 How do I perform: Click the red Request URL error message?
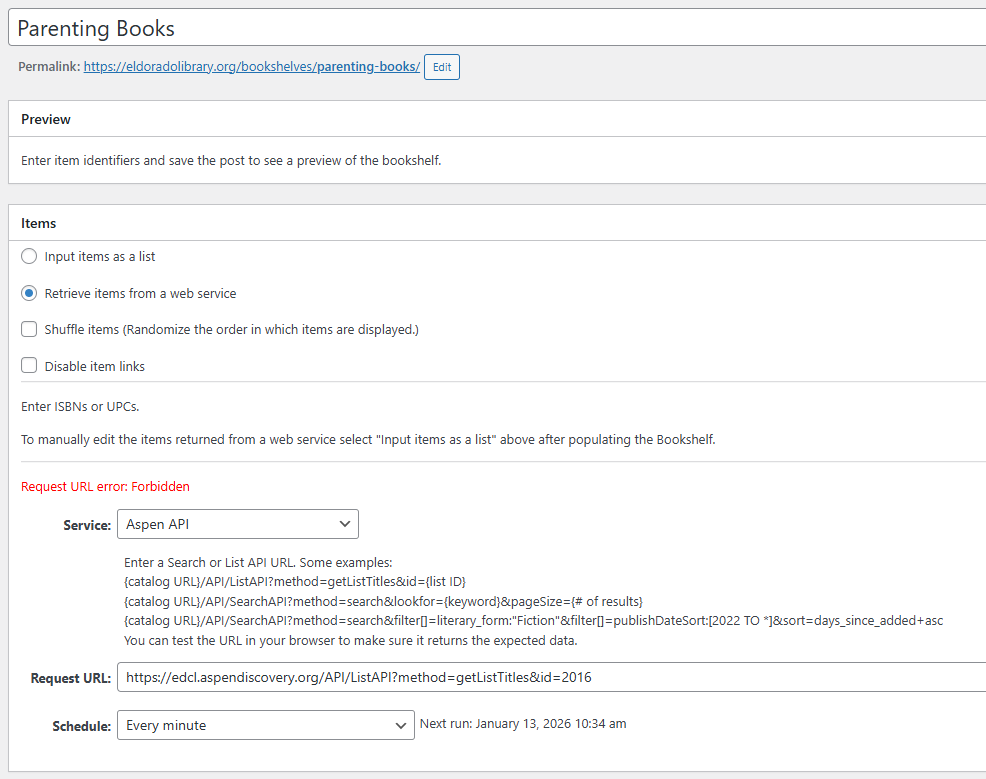click(105, 487)
